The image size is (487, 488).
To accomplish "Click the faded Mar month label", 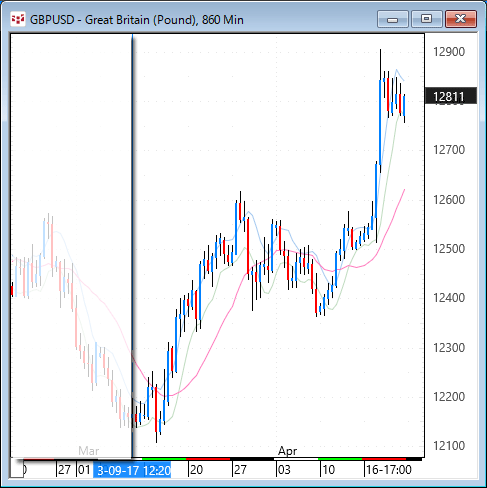I will [x=88, y=451].
